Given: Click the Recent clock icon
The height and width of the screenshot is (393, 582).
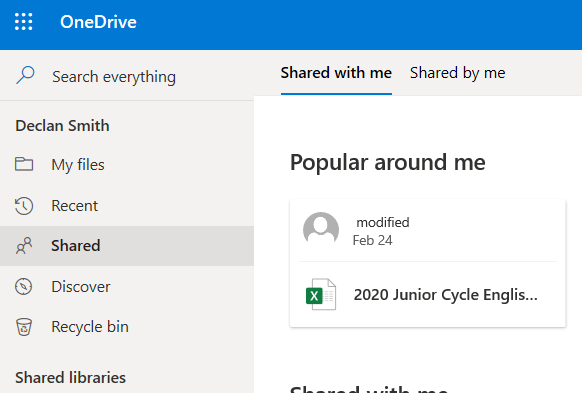Looking at the screenshot, I should [x=24, y=206].
